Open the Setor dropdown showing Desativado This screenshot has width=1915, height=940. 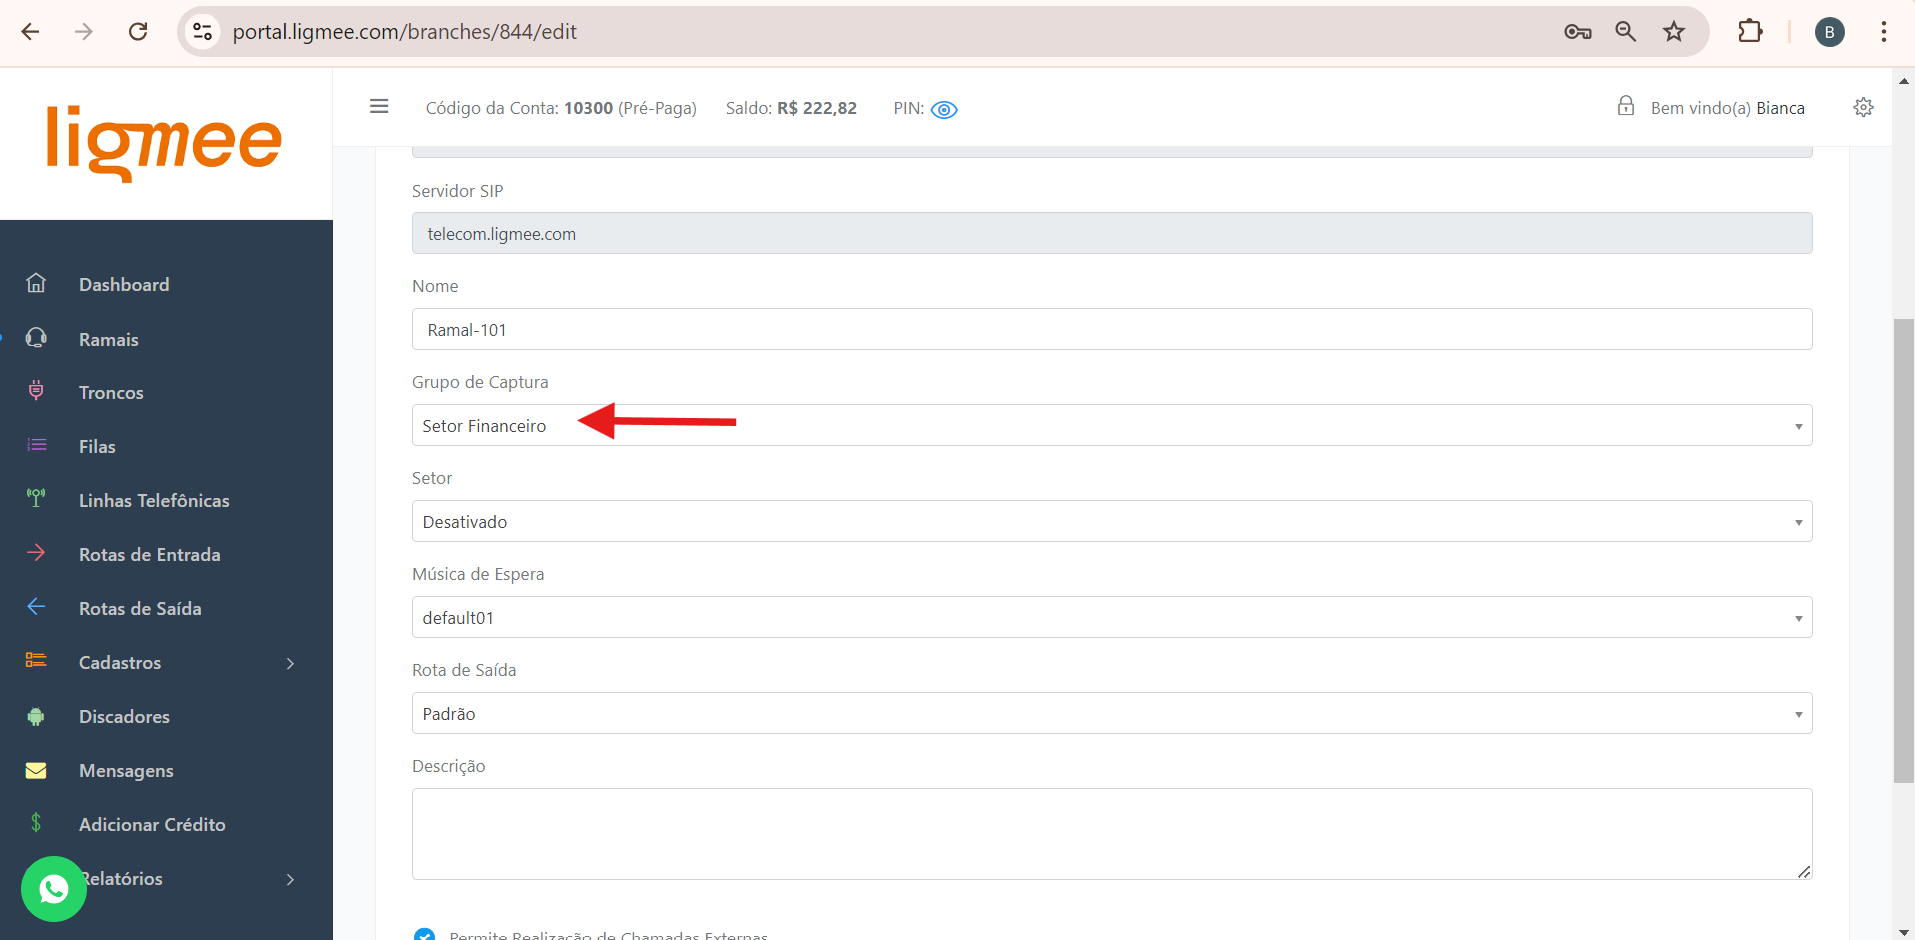coord(1111,522)
